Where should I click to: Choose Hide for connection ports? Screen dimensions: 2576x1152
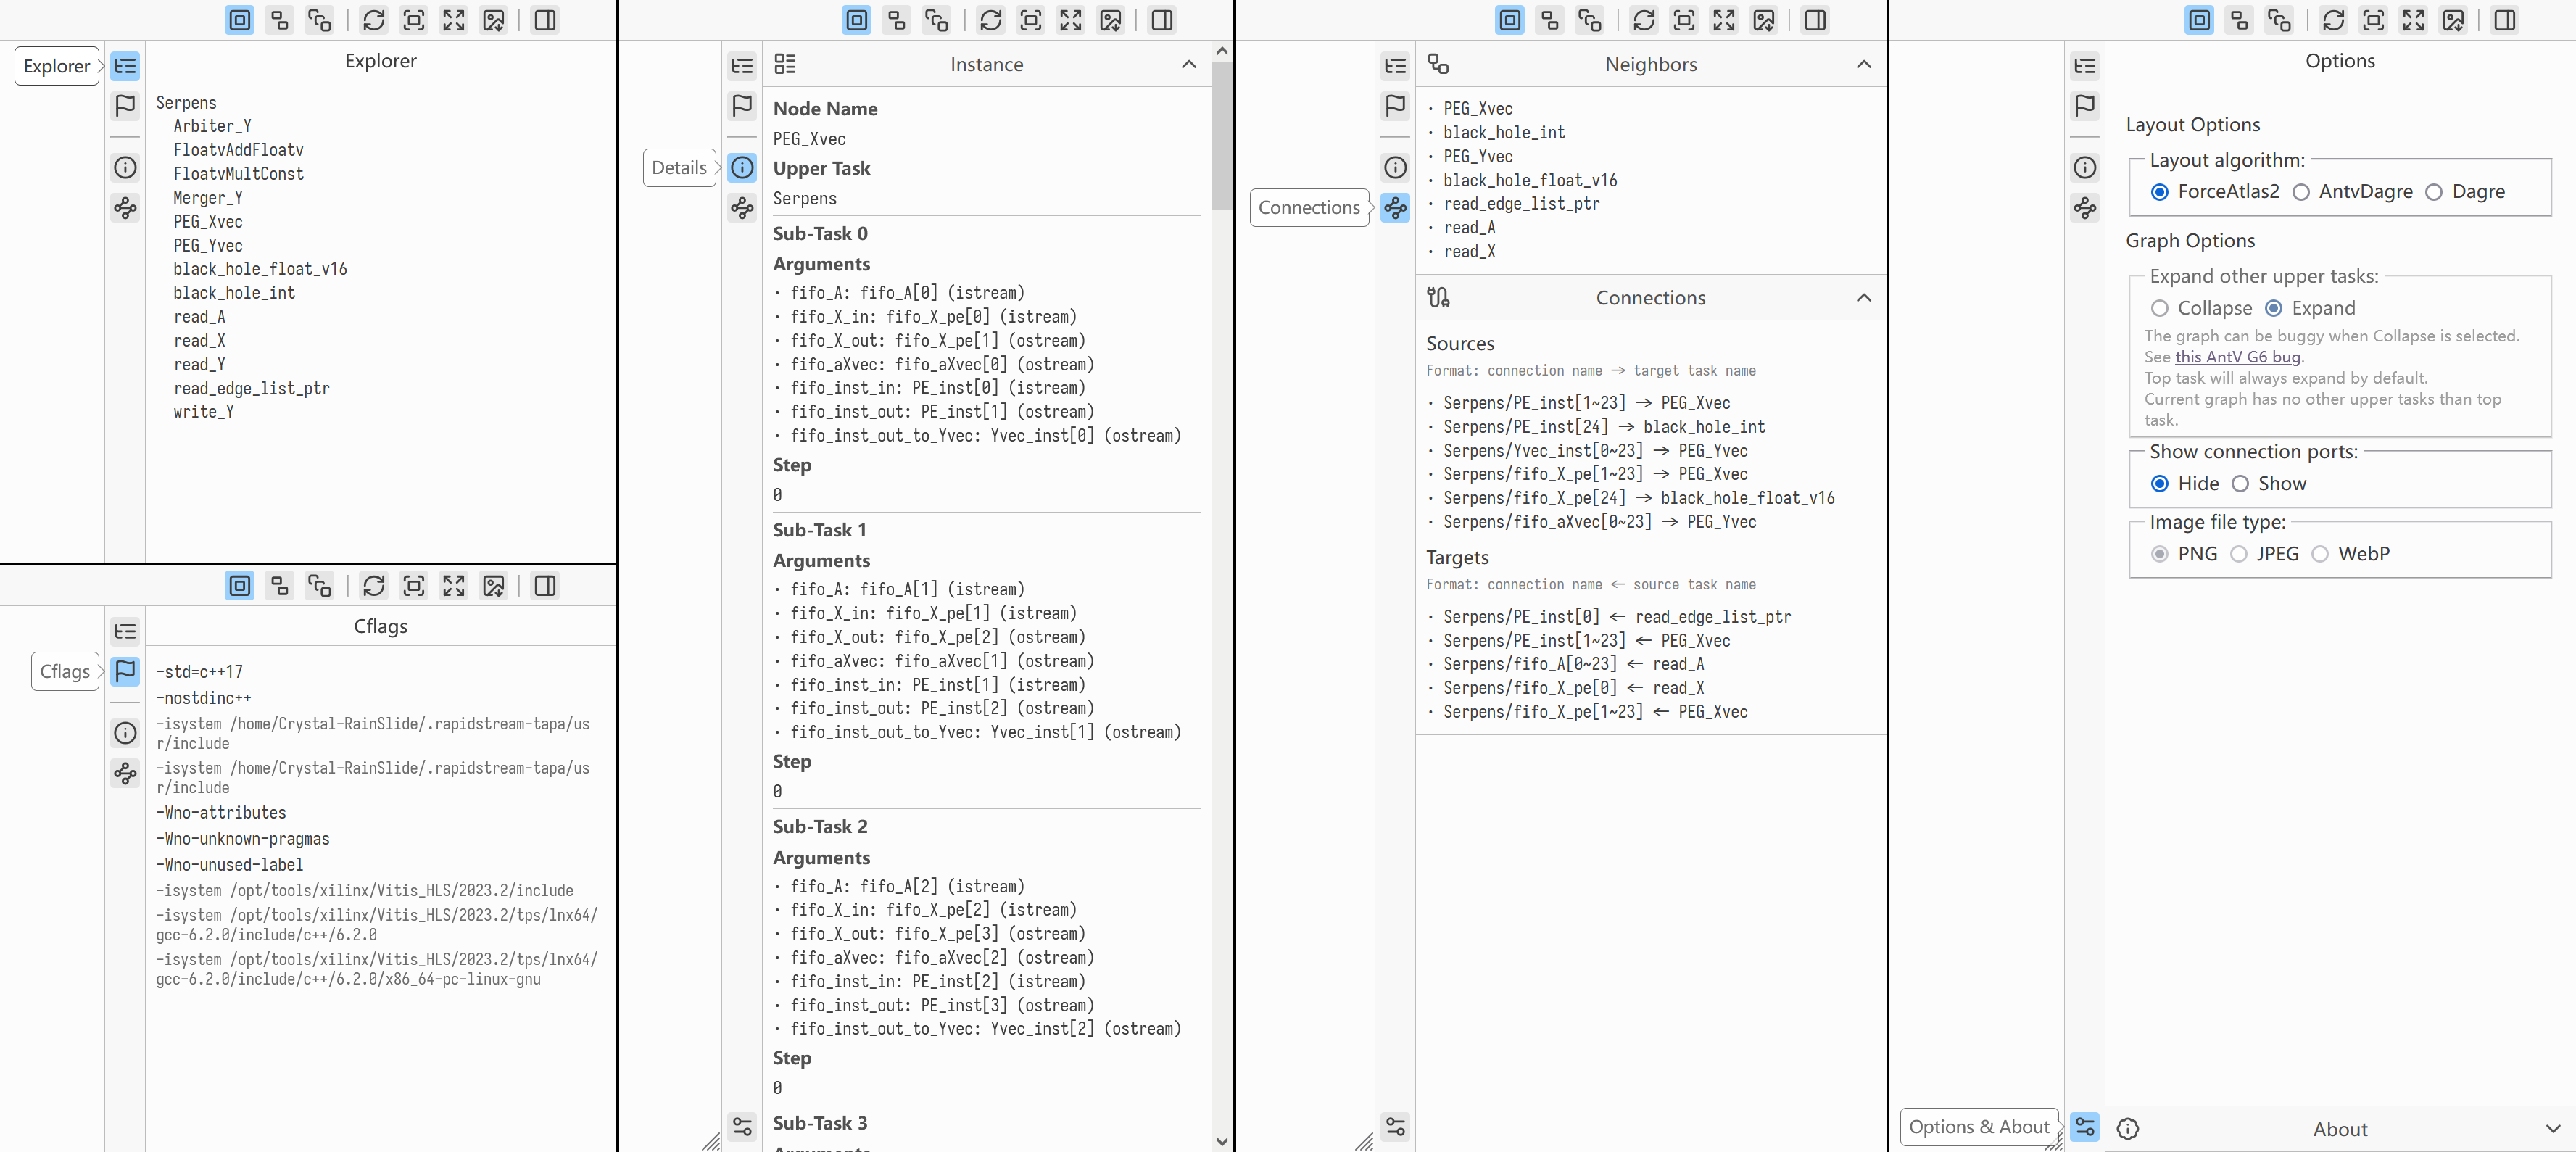(x=2160, y=484)
